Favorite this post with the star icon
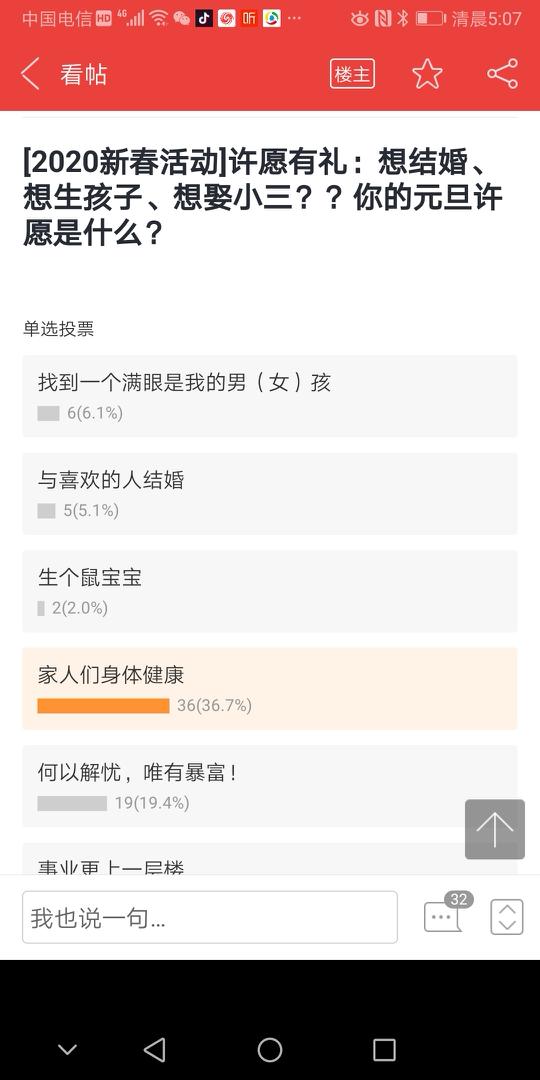 pyautogui.click(x=427, y=74)
